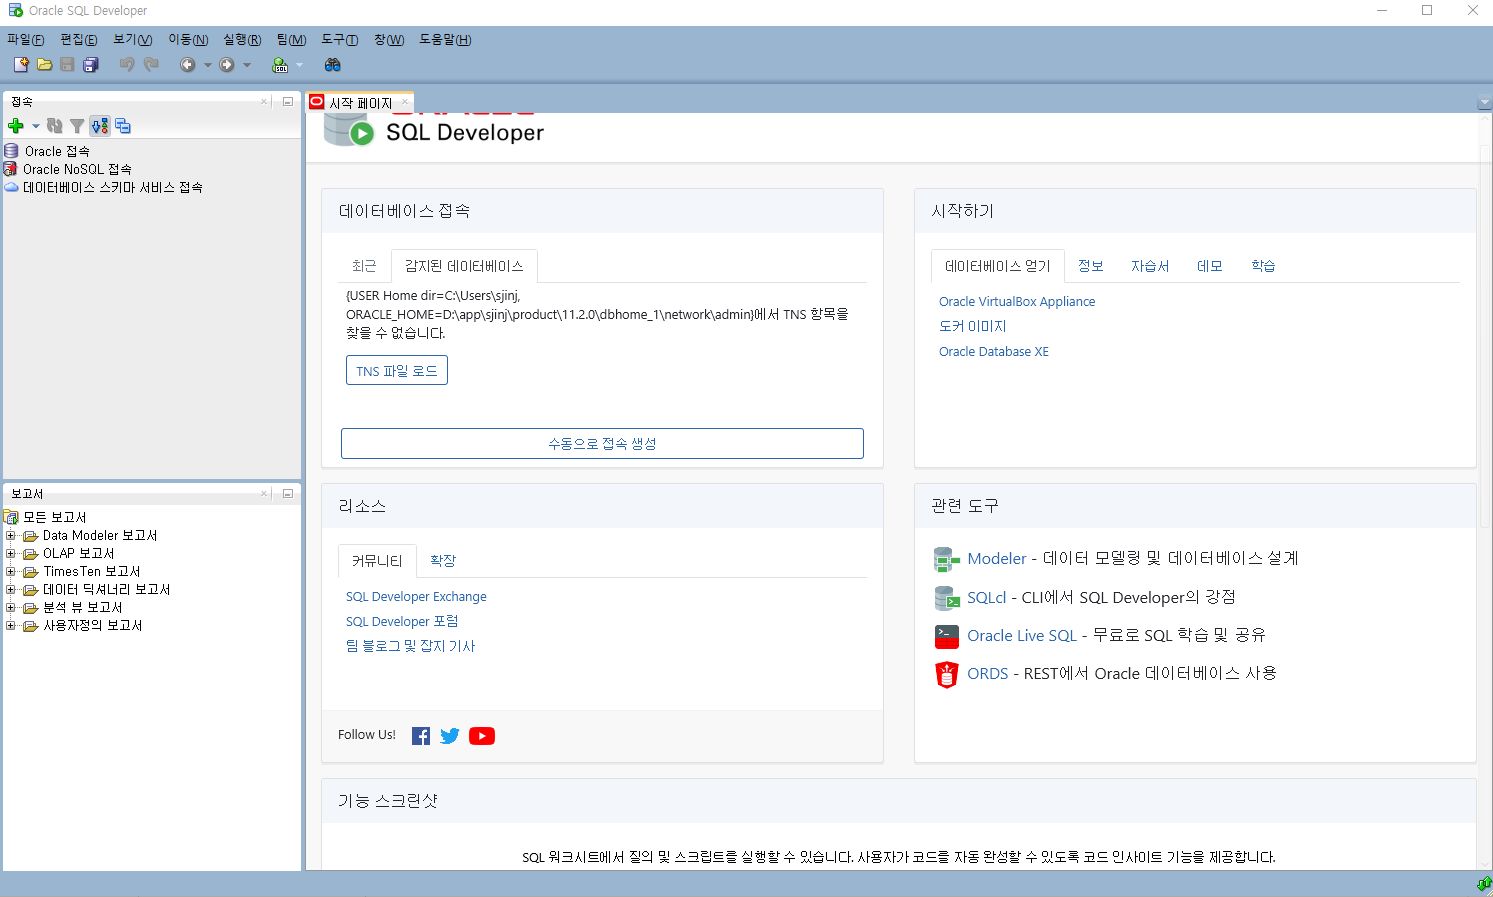
Task: Click the binoculars Find DB Object icon
Action: point(333,65)
